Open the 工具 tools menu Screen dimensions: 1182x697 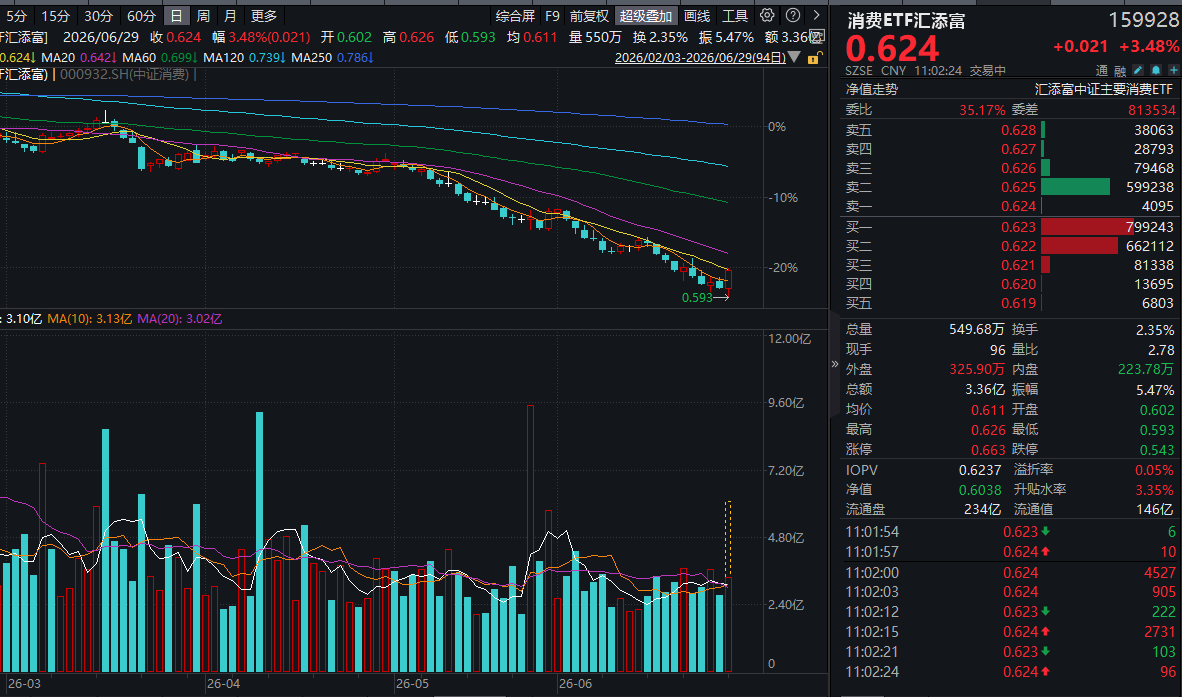tap(735, 16)
